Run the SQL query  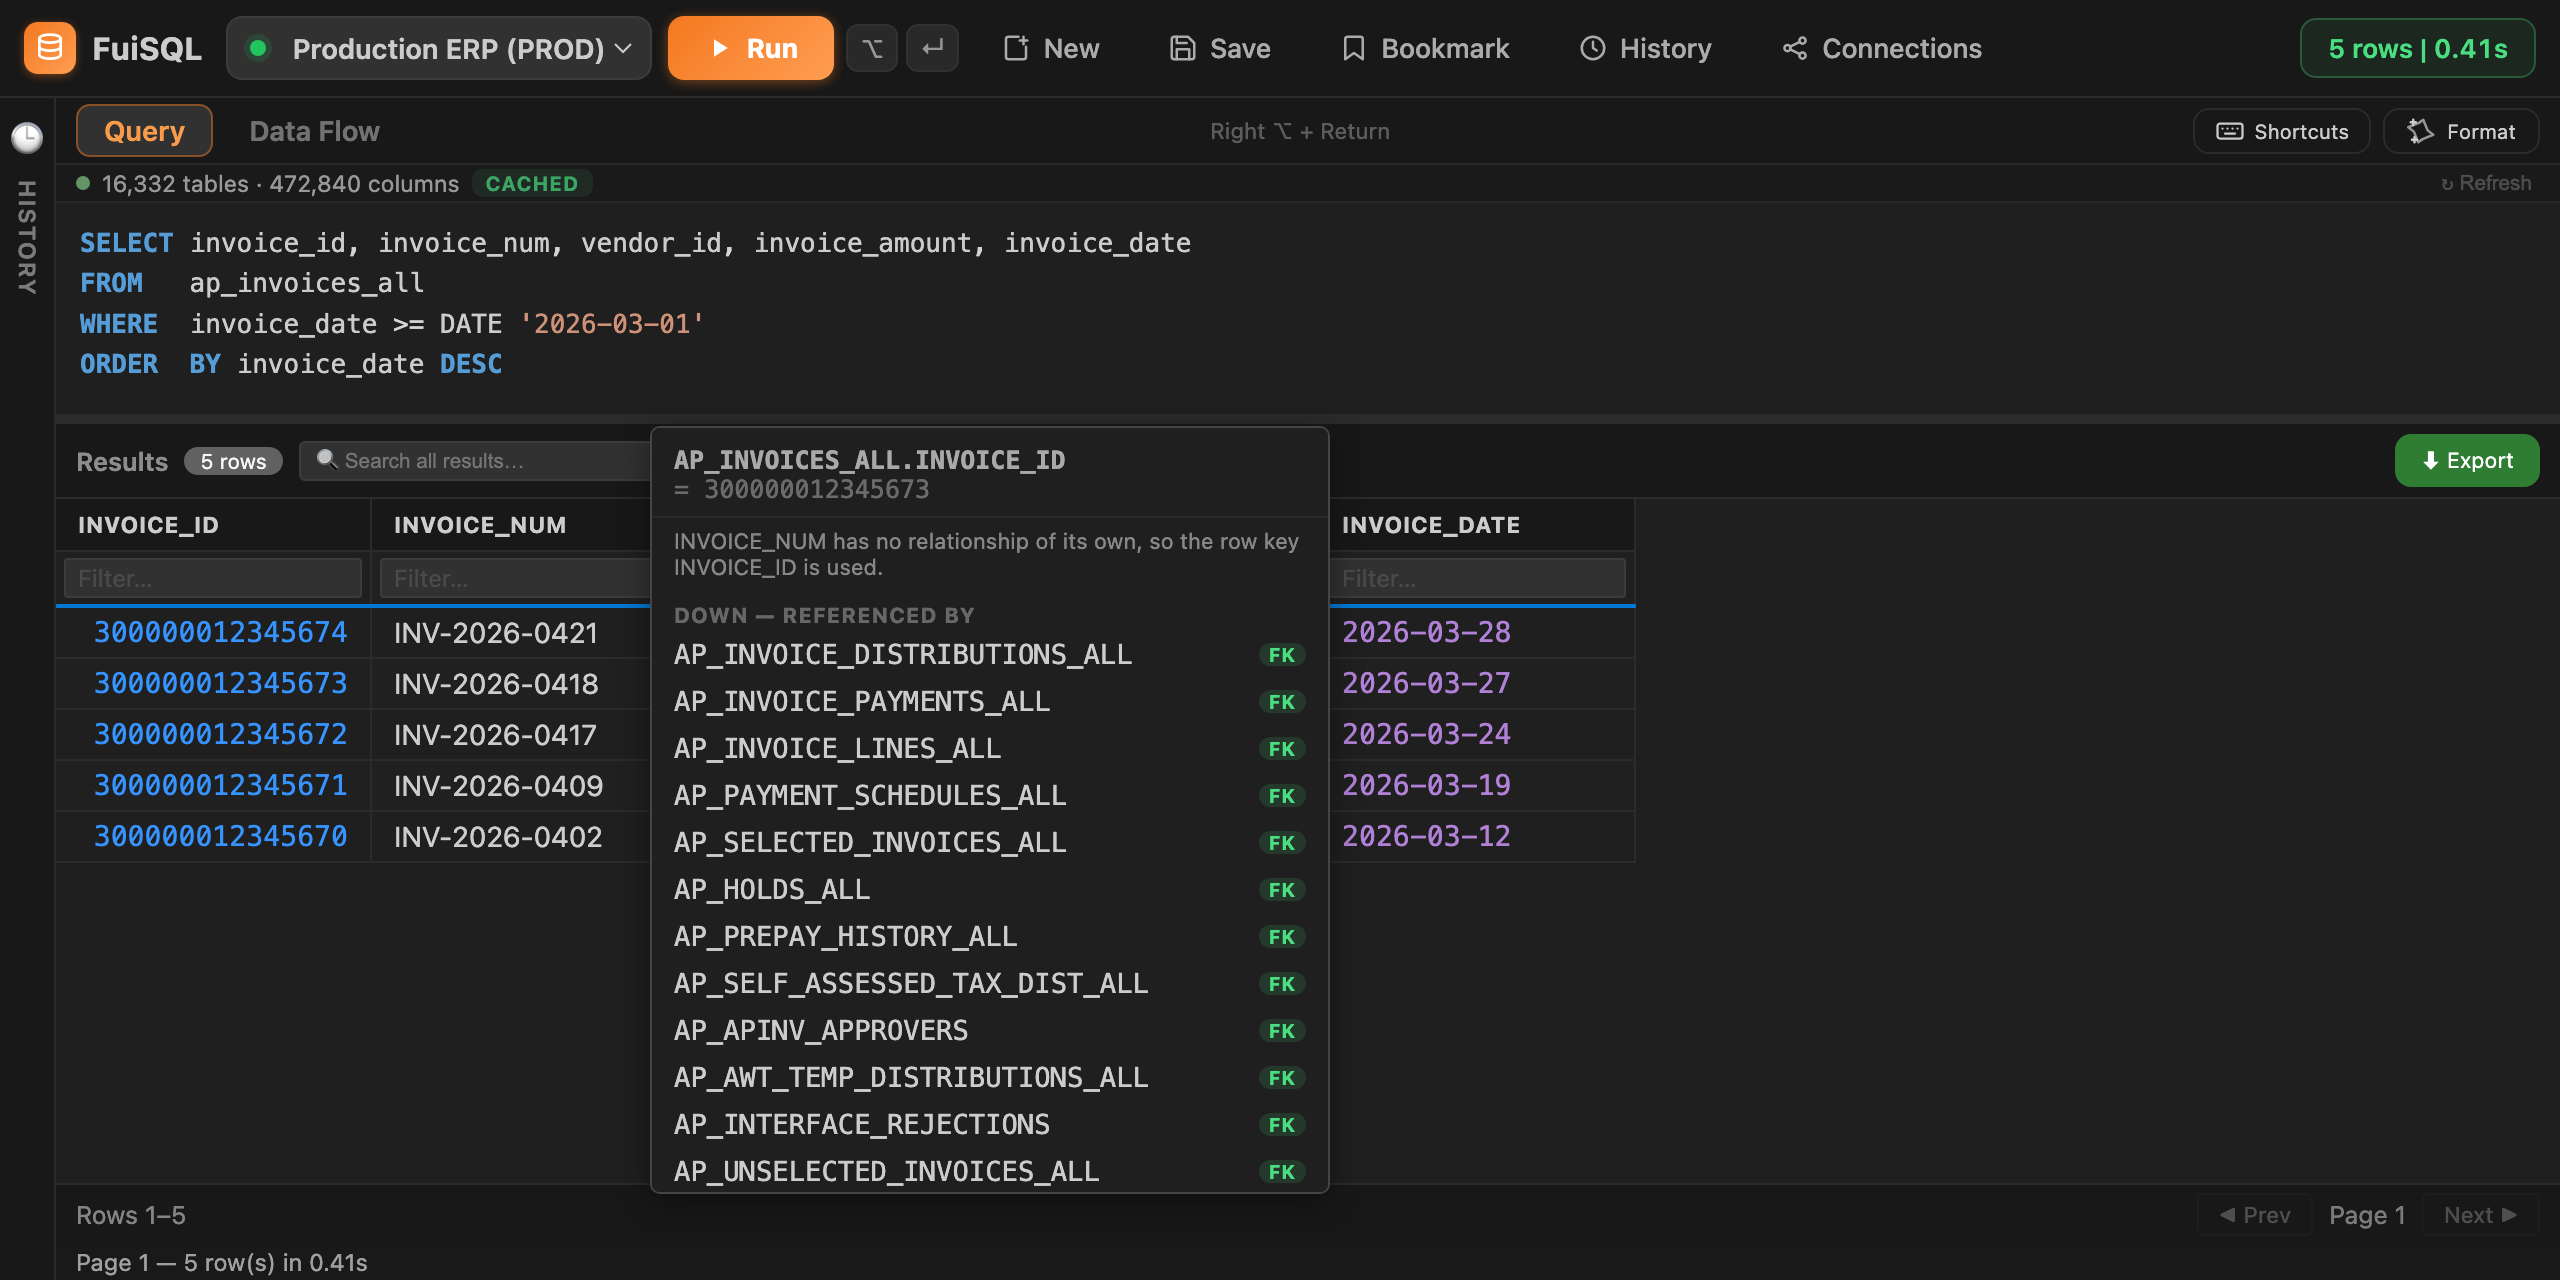(x=751, y=48)
